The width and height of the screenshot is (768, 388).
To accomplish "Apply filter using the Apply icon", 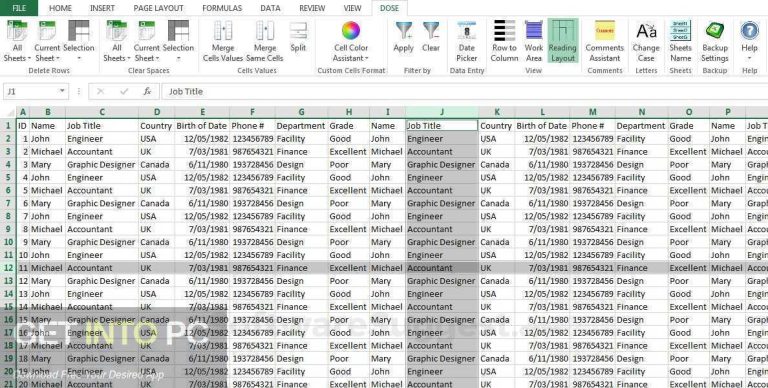I will click(404, 30).
